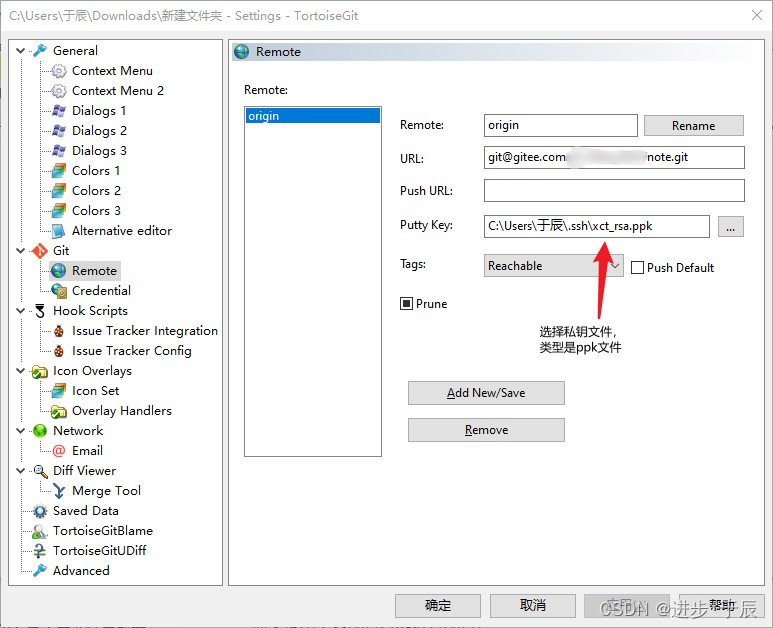Click the Remote name input field

(x=561, y=125)
